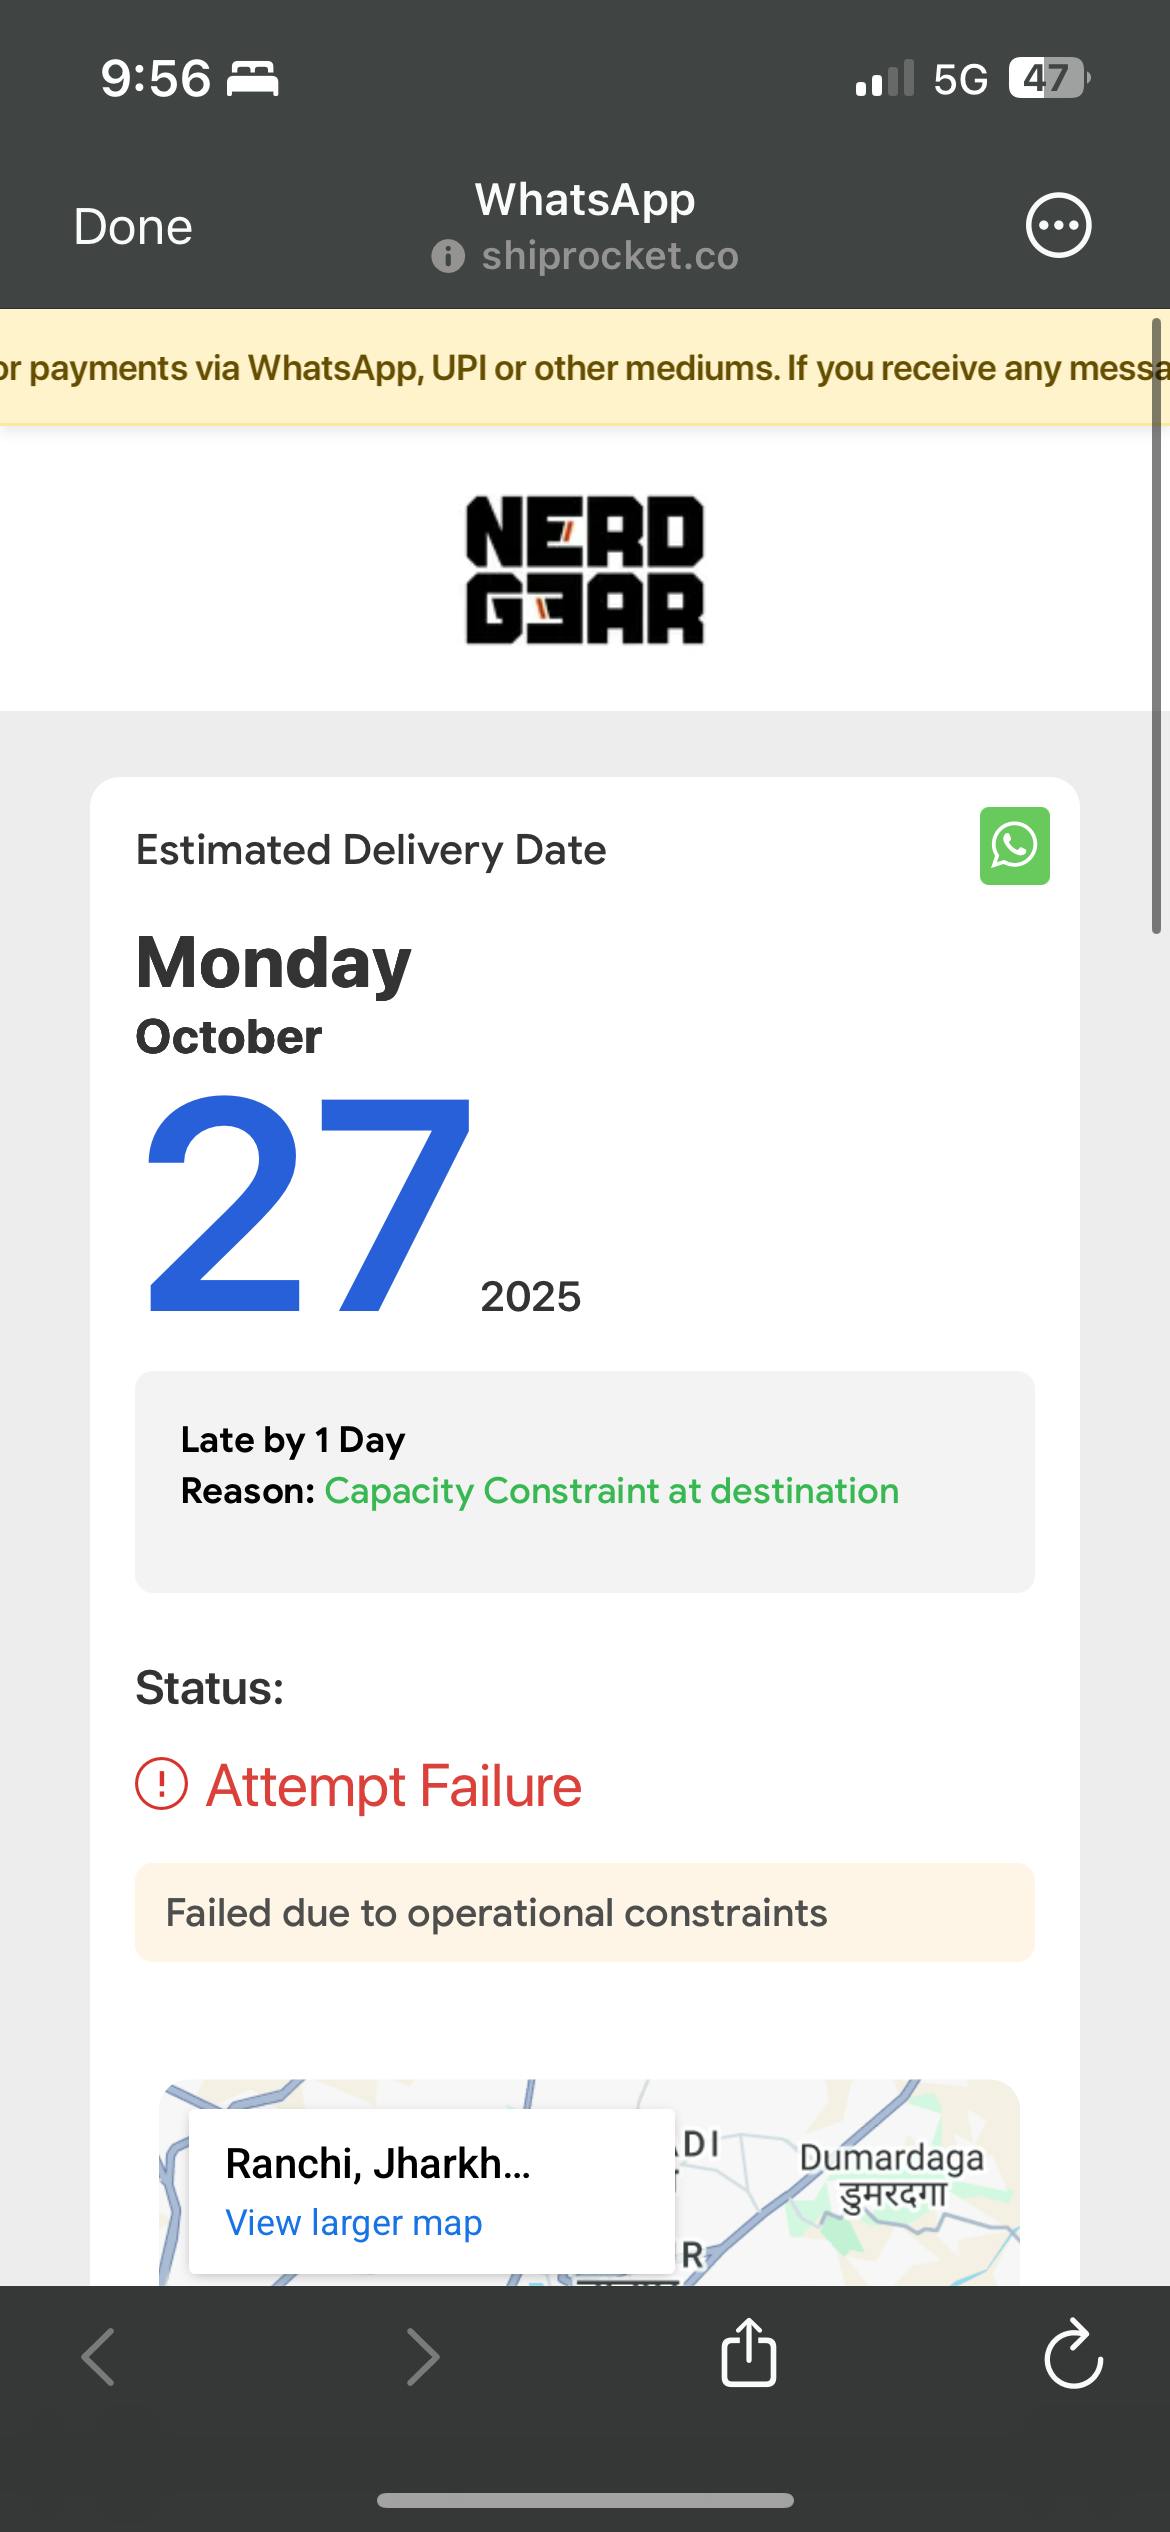Tap the home indicator bar
The height and width of the screenshot is (2532, 1170).
click(x=585, y=2500)
